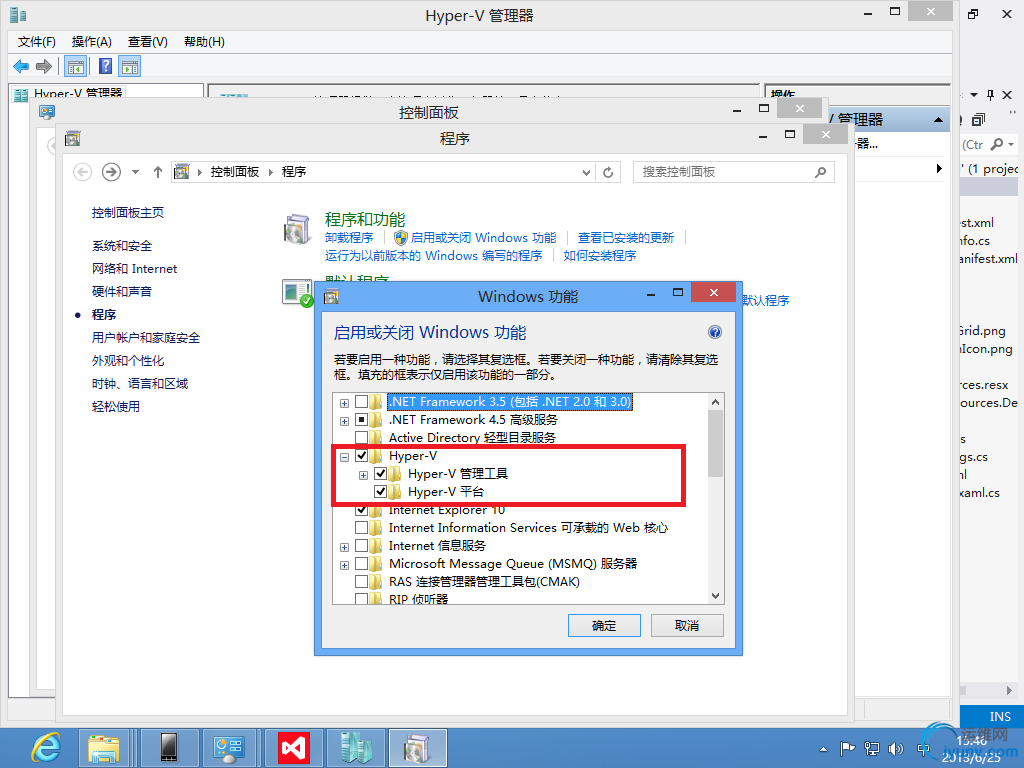Show hidden tray icons arrow
The image size is (1024, 768).
tap(824, 748)
